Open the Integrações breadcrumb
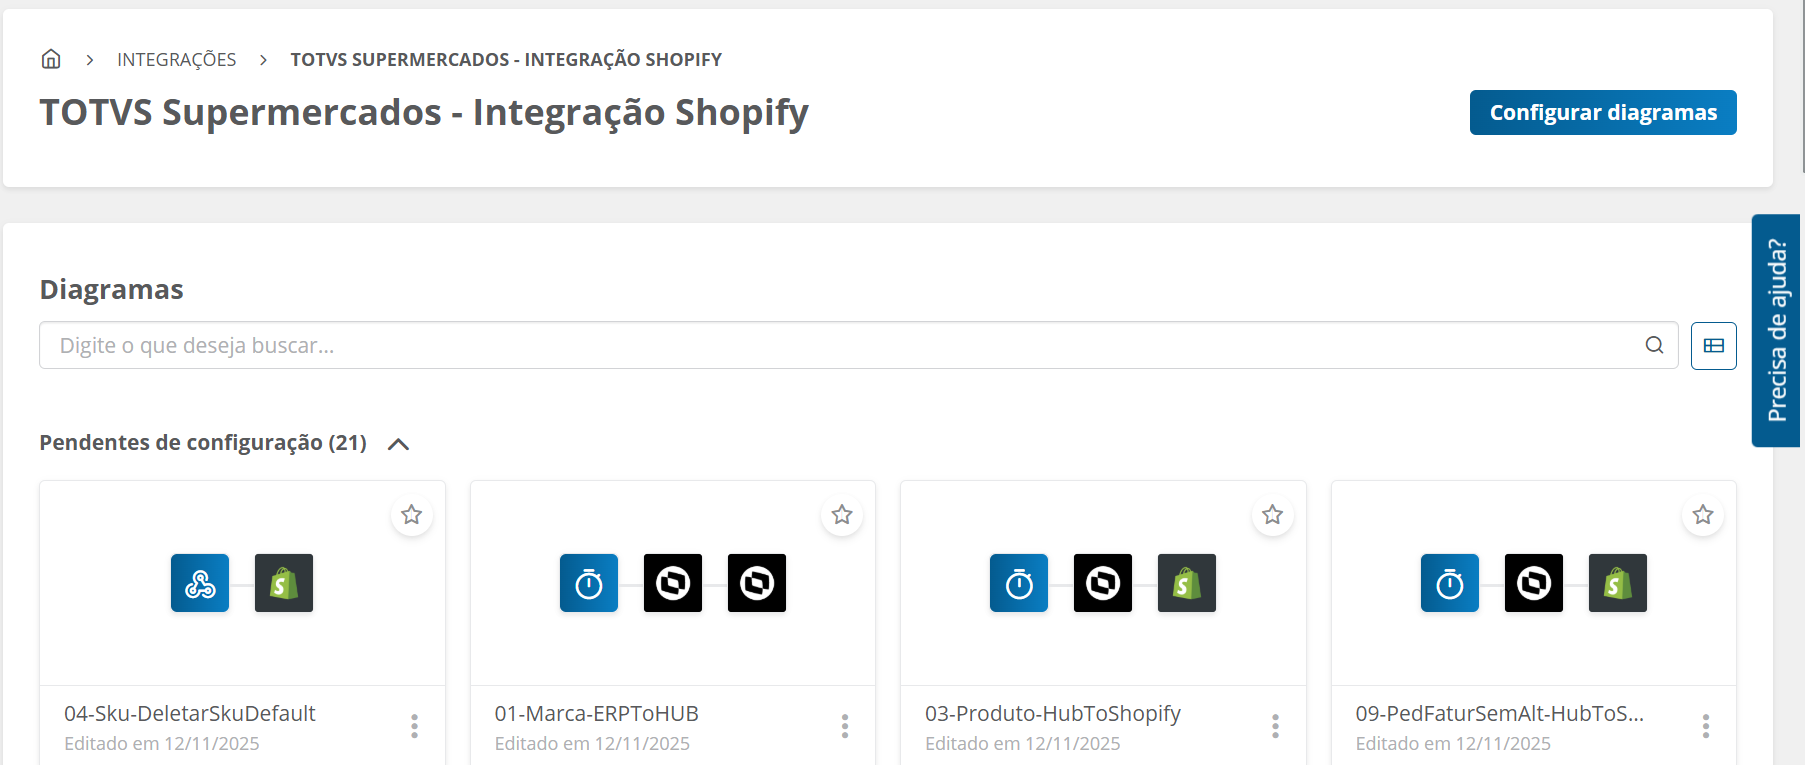Image resolution: width=1805 pixels, height=765 pixels. [x=177, y=60]
